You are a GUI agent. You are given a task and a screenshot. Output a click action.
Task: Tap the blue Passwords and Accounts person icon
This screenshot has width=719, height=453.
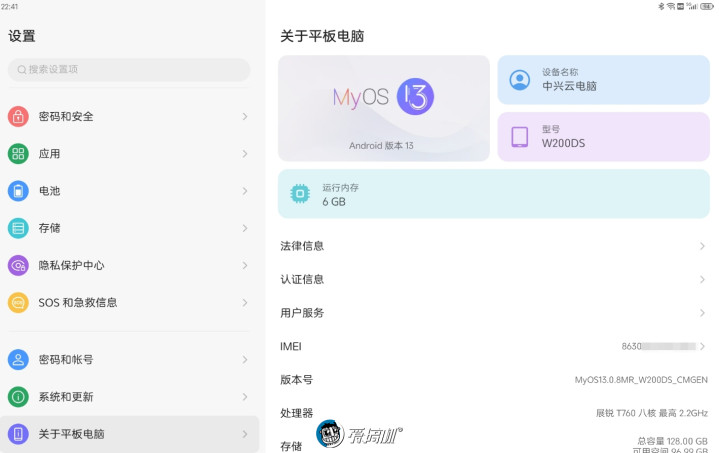[x=18, y=359]
